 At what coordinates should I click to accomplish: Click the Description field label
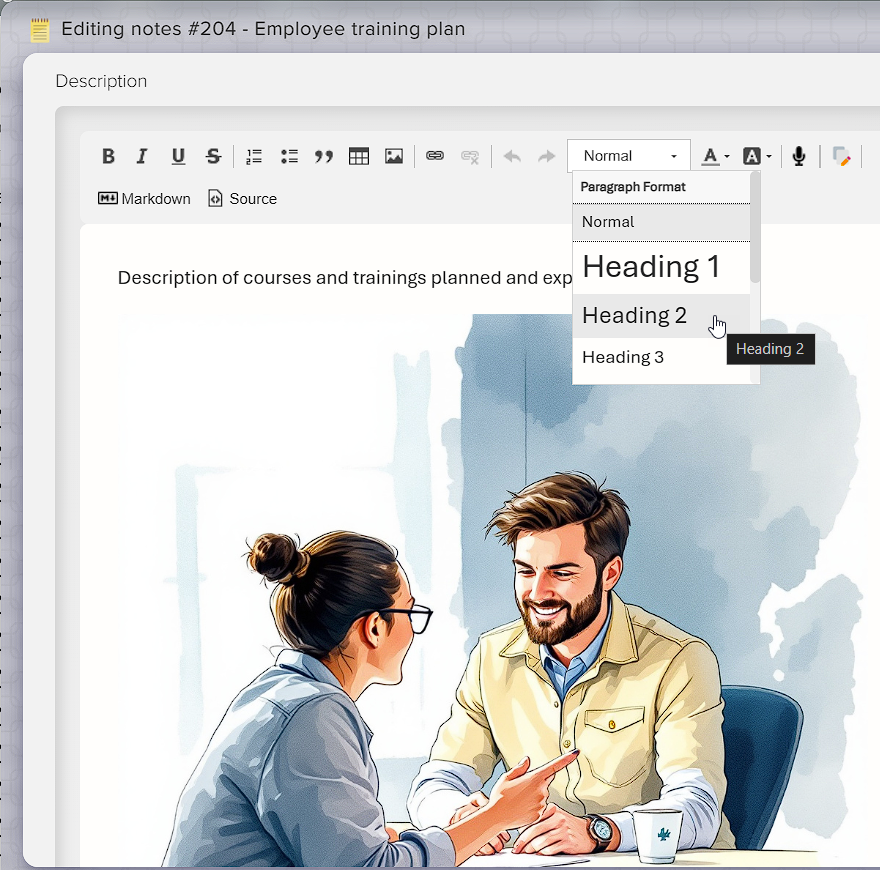[101, 81]
